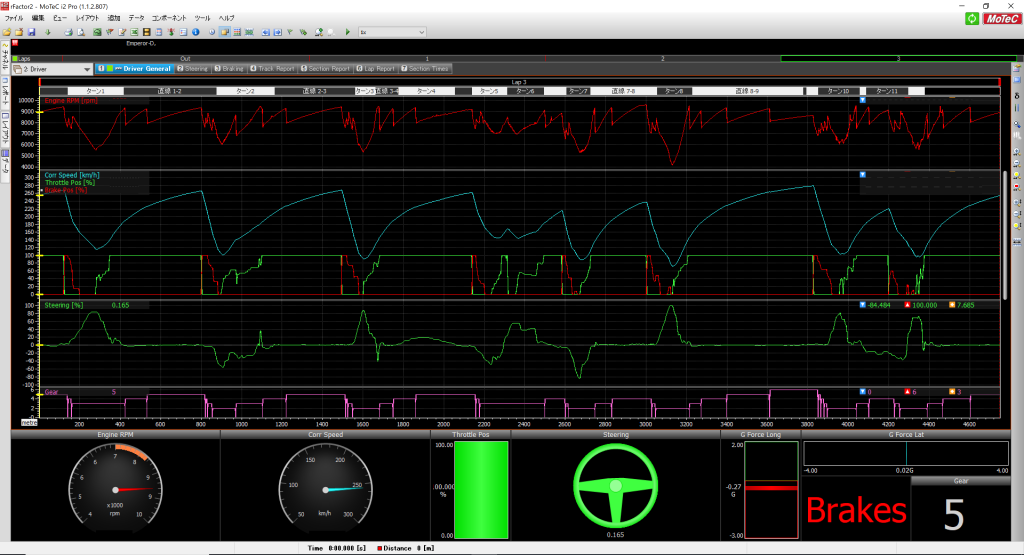Expand the Corr Speed graph legend arrow
Screen dimensions: 1024x555
[863, 174]
